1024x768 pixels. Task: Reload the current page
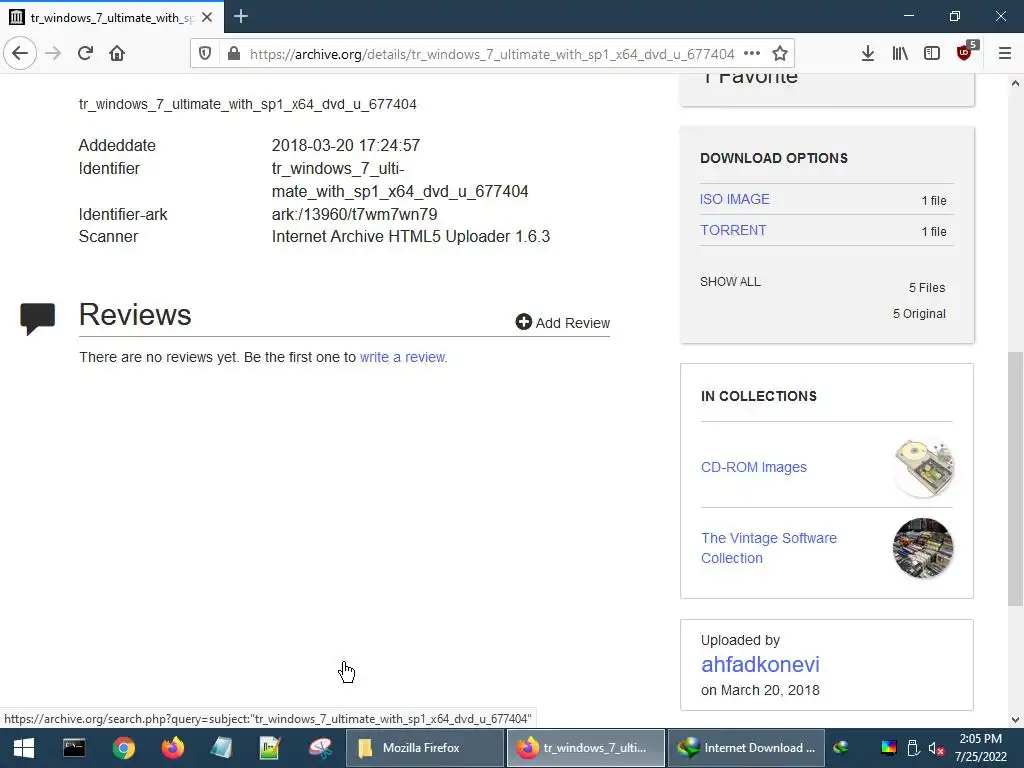point(85,54)
